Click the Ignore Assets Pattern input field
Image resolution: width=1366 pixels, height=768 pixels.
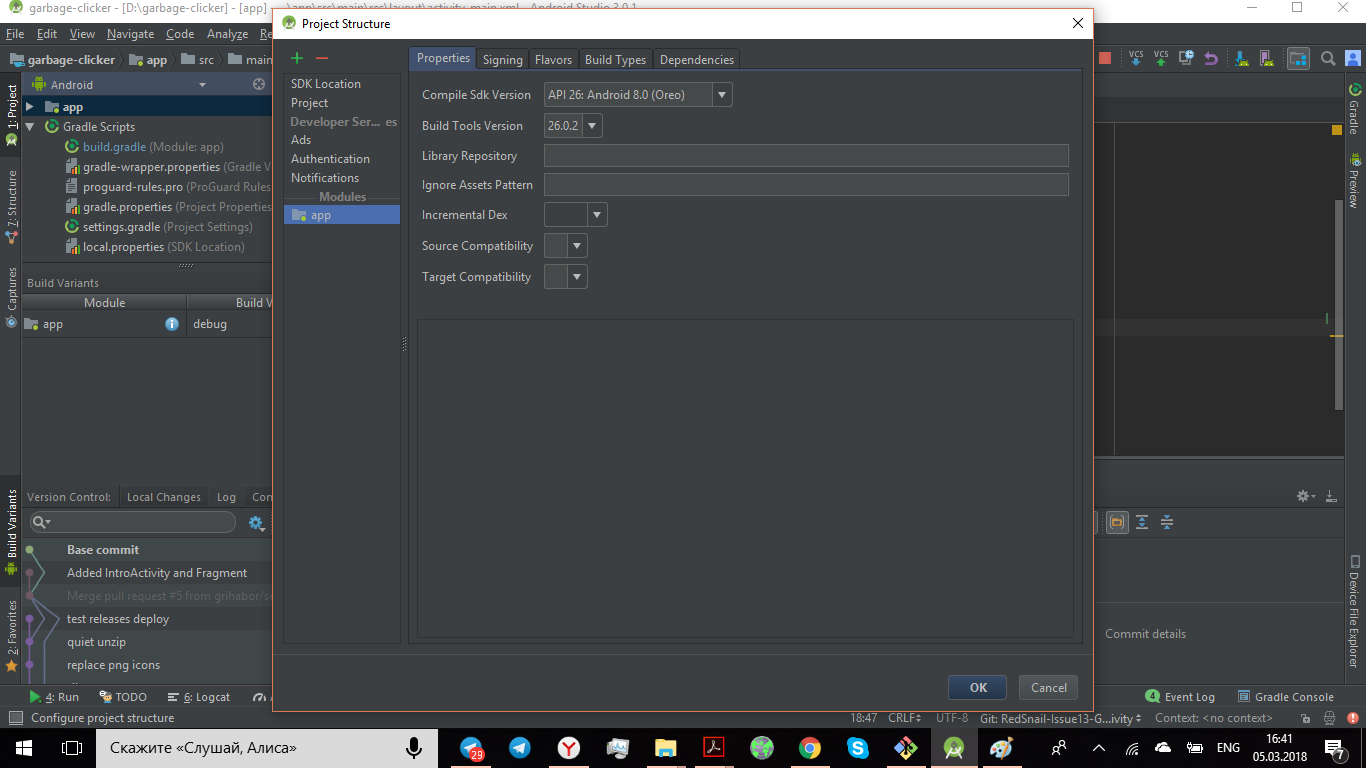(806, 184)
